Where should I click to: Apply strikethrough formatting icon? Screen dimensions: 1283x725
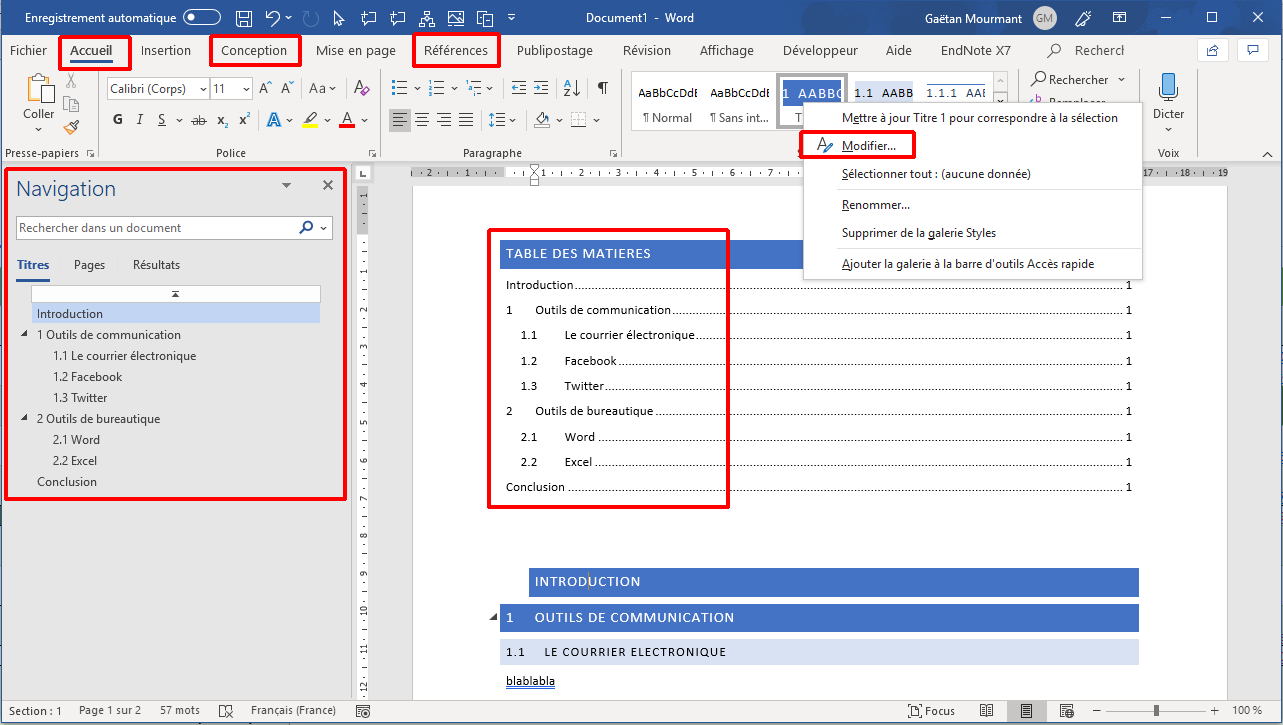(198, 120)
